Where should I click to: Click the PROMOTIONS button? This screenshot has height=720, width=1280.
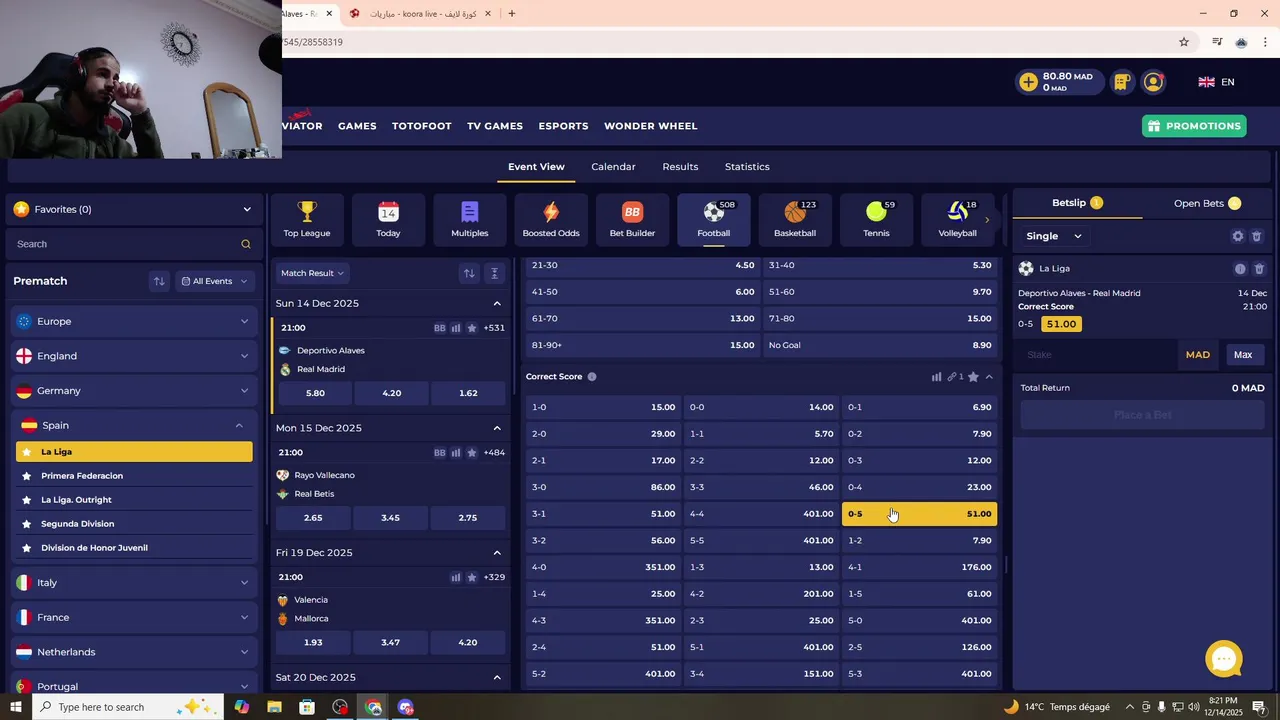point(1194,126)
